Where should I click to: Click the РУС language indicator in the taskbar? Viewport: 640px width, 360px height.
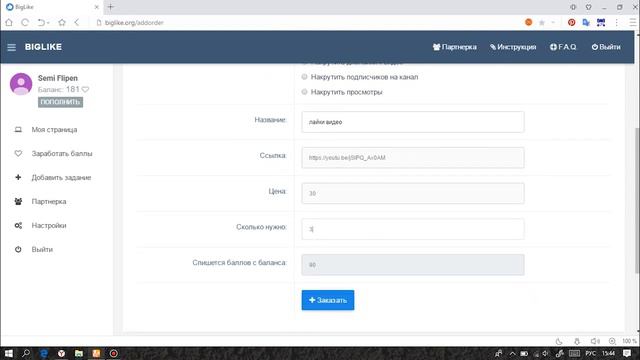tap(590, 353)
